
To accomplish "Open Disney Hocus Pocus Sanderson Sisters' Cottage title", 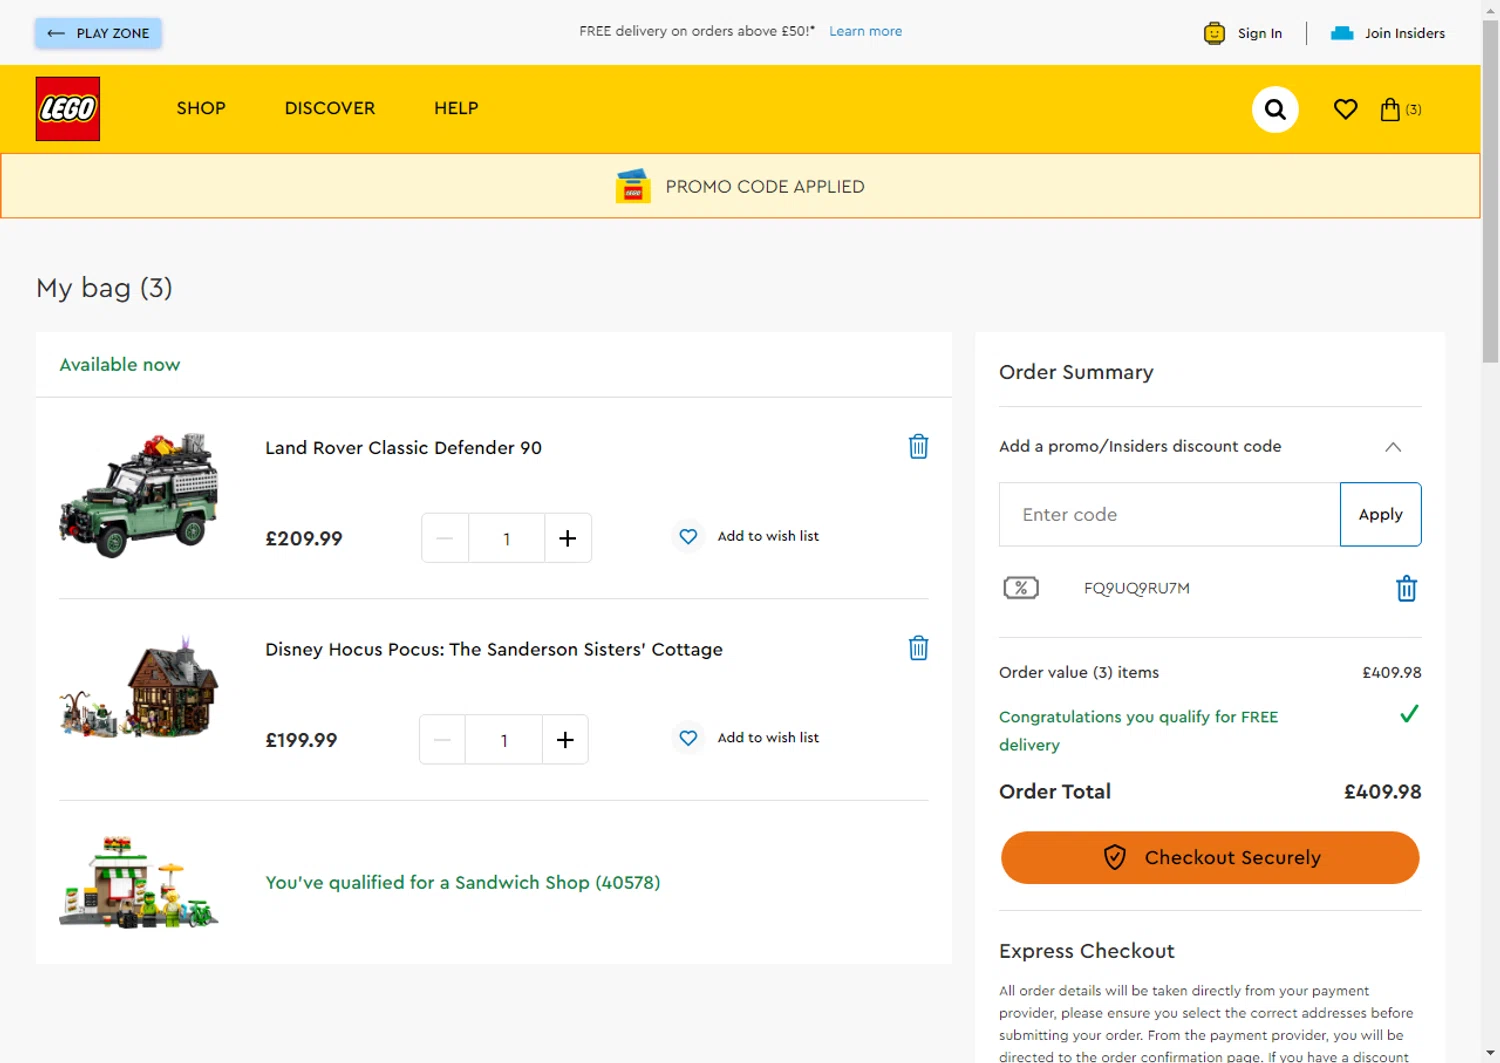I will [x=494, y=650].
